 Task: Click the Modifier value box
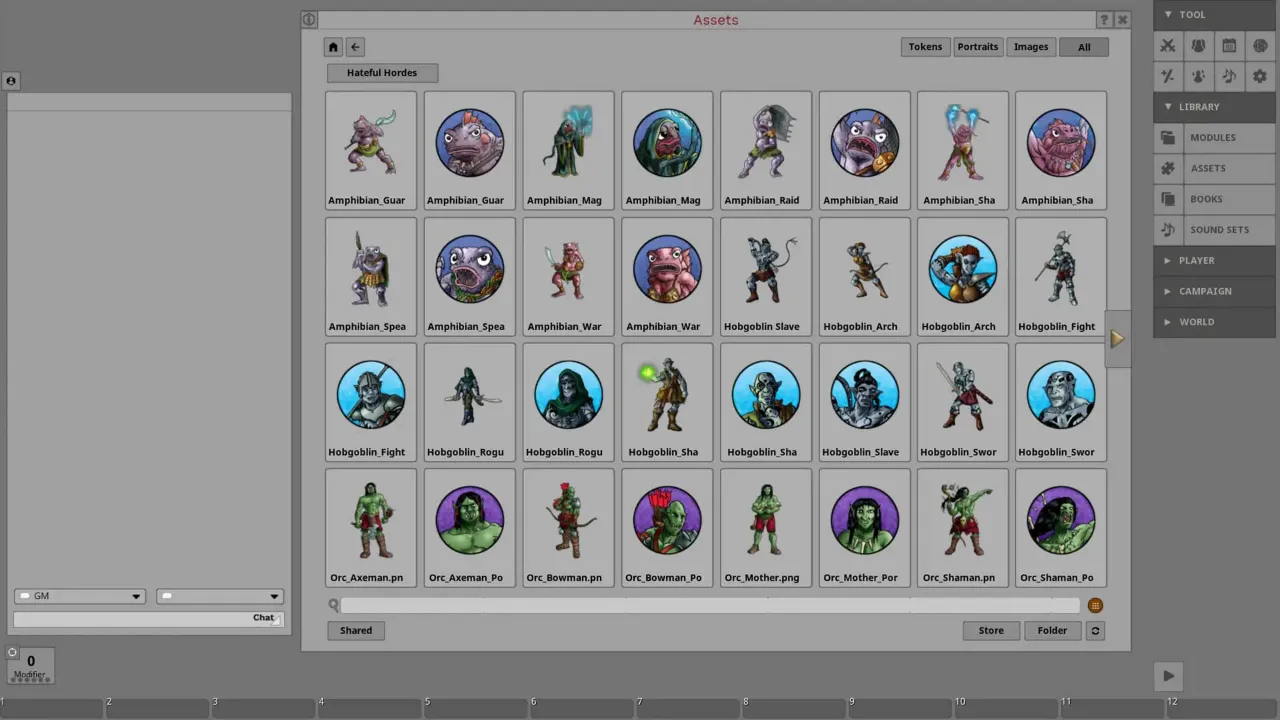30,665
